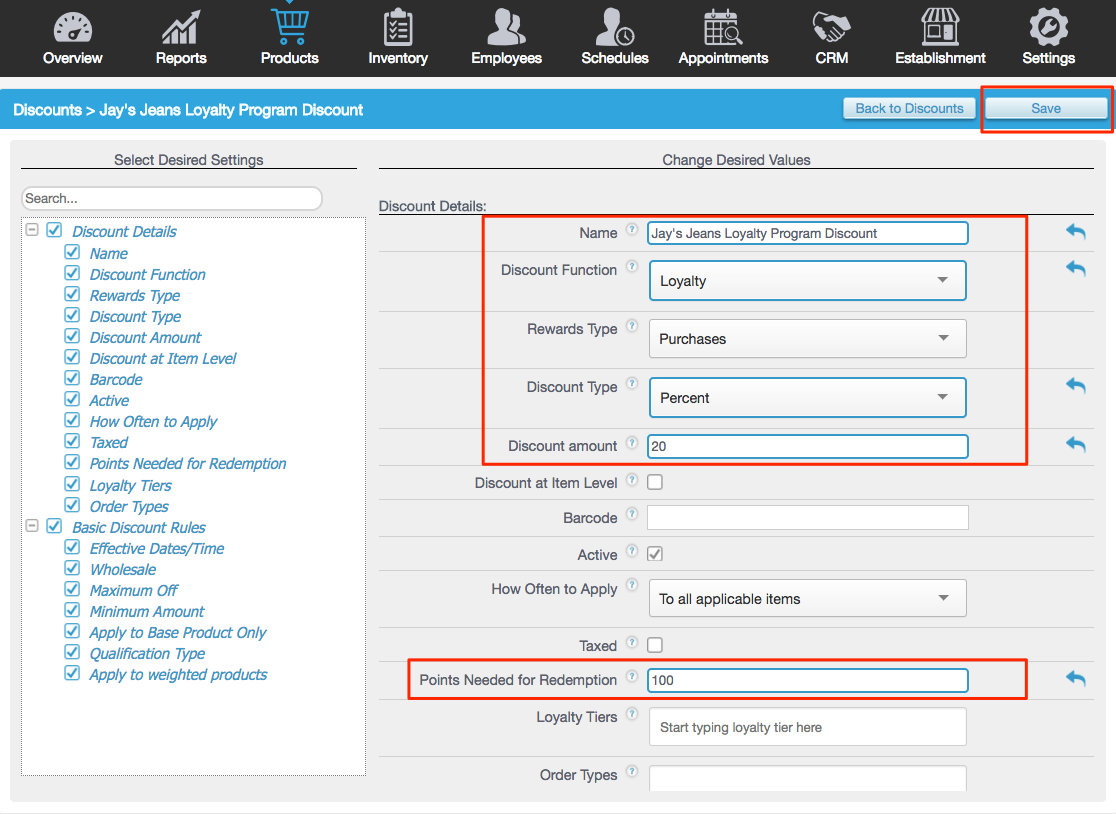This screenshot has width=1116, height=814.
Task: Open the Settings gear icon
Action: point(1048,28)
